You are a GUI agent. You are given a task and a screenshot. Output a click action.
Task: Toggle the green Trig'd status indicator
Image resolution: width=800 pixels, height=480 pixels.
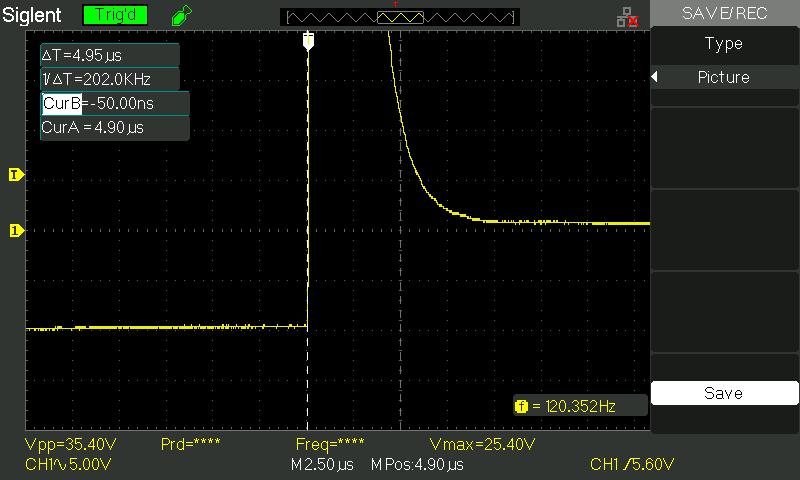tap(112, 16)
